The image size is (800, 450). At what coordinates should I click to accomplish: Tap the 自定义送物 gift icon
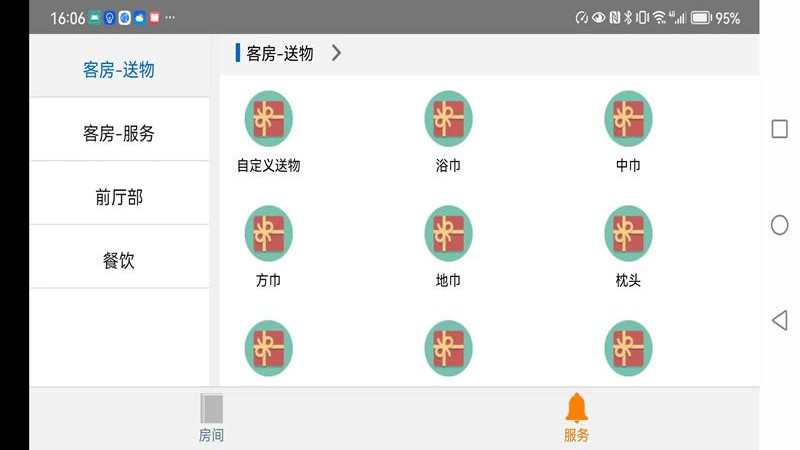(268, 118)
